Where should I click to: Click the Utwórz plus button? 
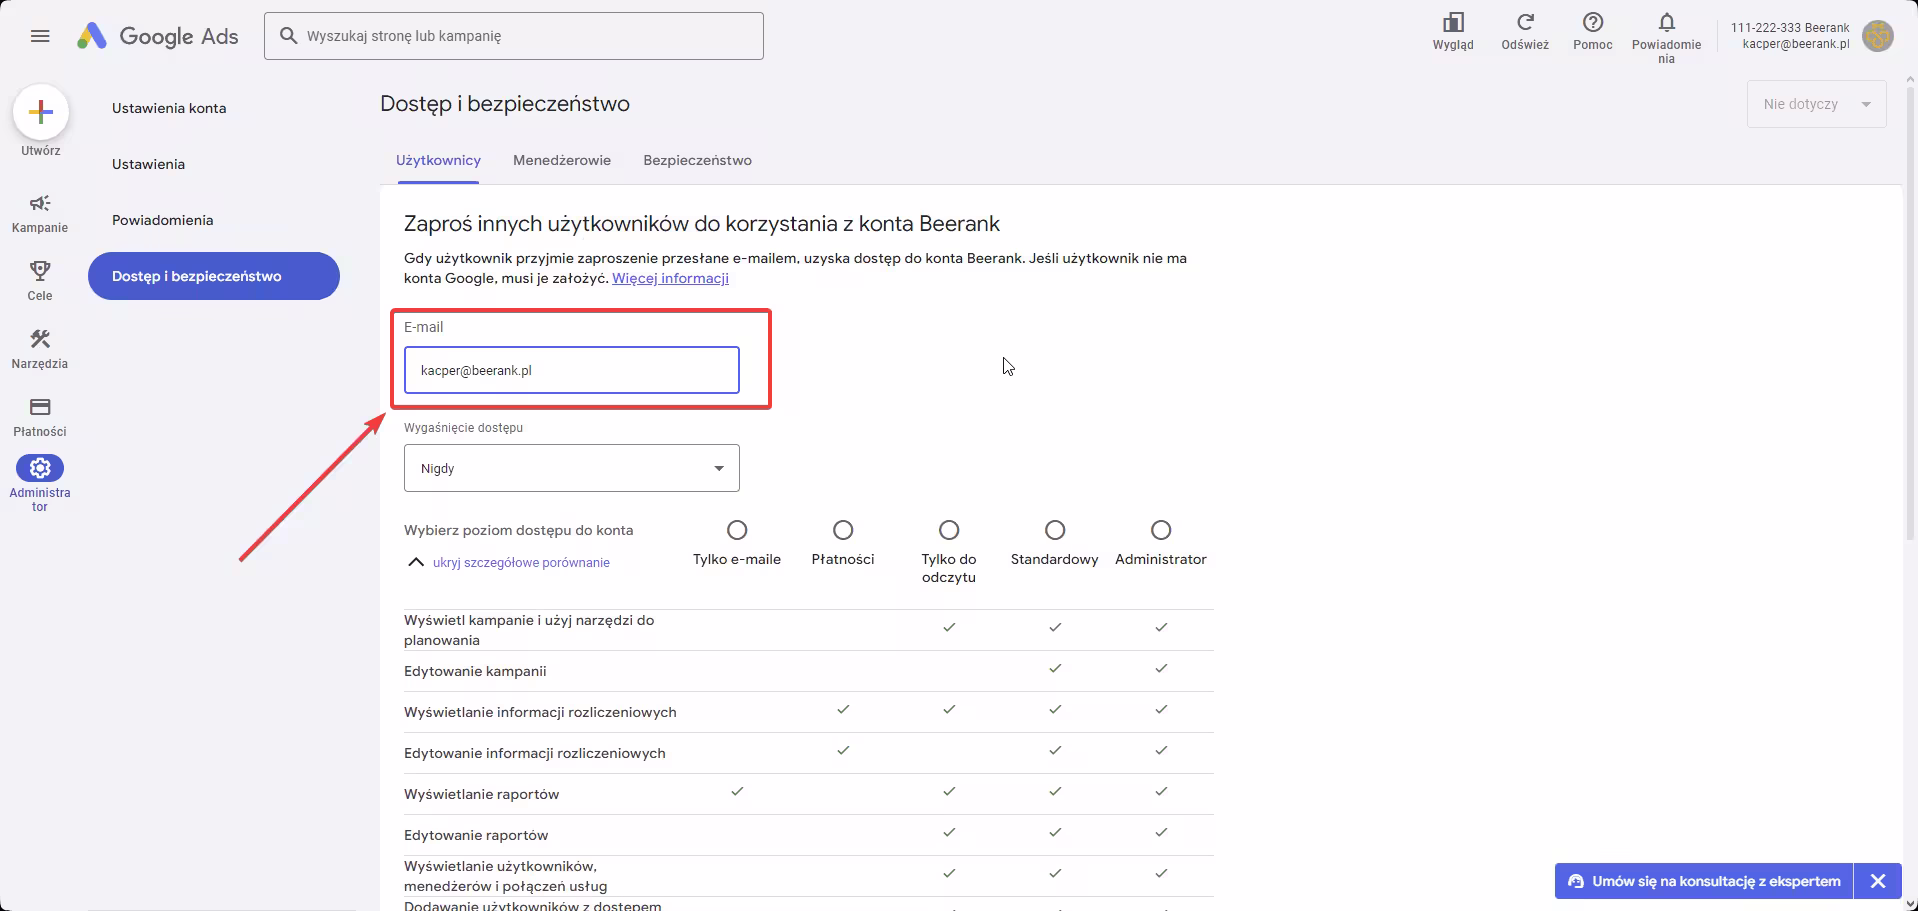(x=41, y=112)
